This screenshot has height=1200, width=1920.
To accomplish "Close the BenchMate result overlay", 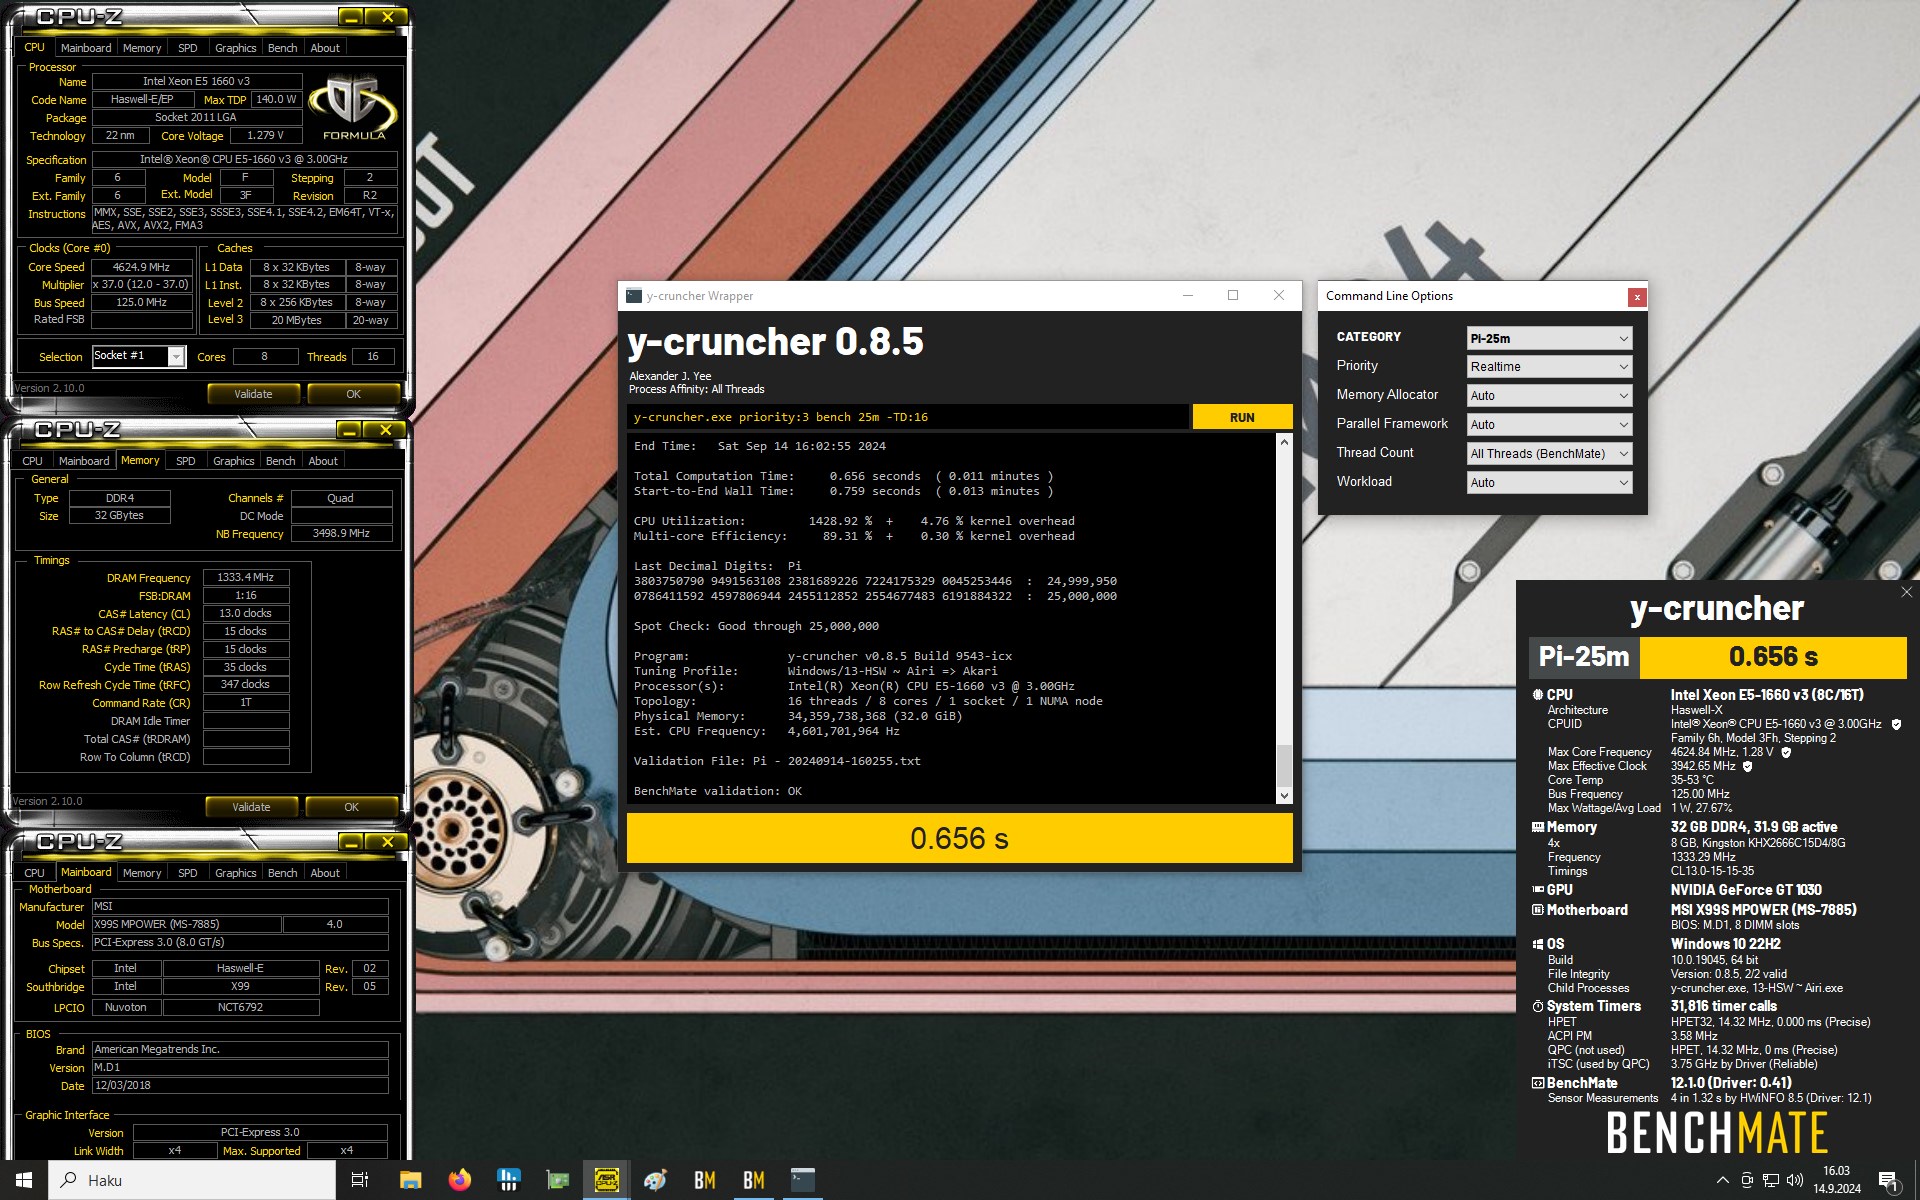I will point(1906,592).
